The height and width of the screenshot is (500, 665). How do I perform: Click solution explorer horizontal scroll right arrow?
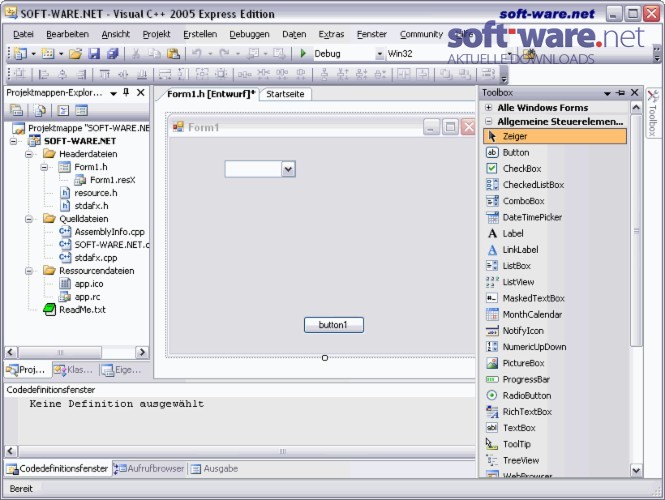click(142, 352)
